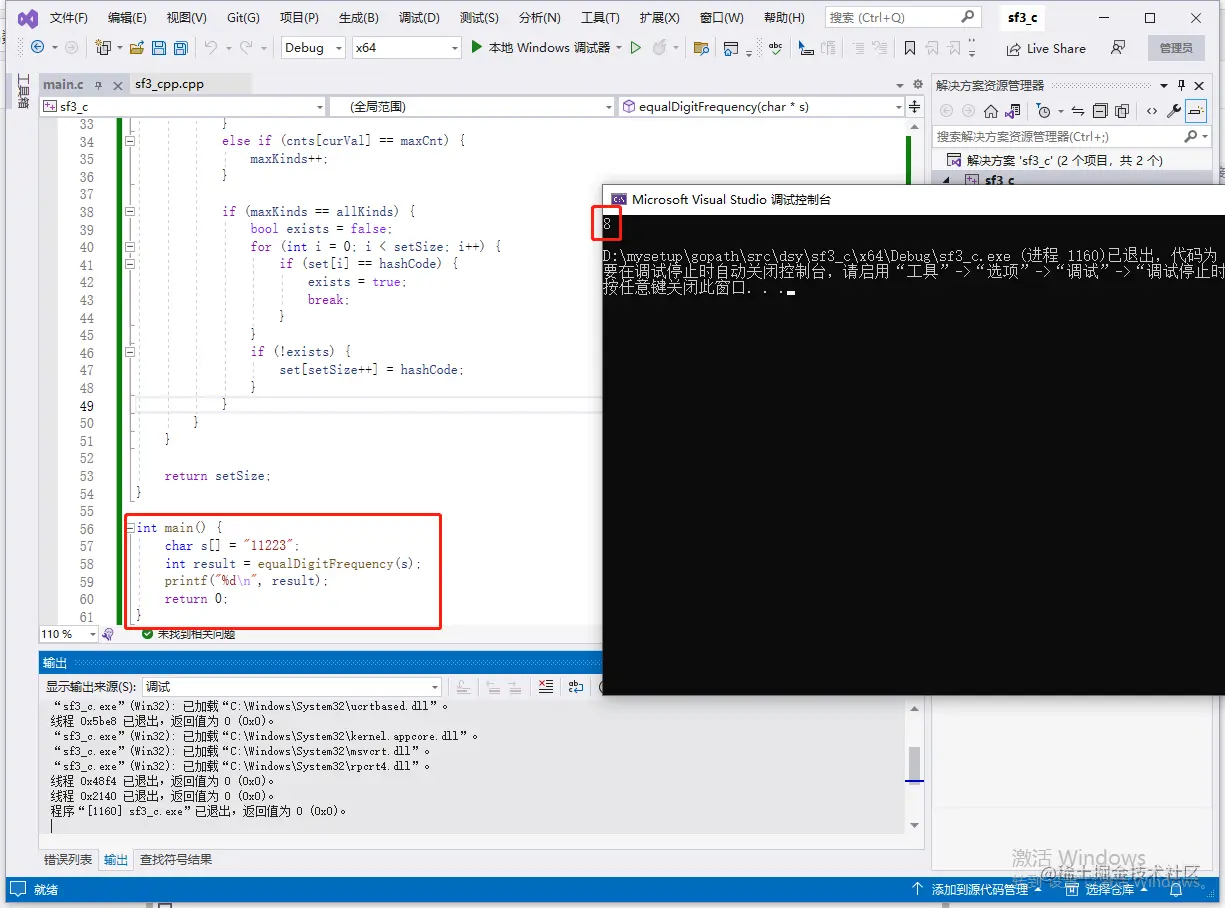Click the undo arrow icon
The width and height of the screenshot is (1225, 908).
click(x=210, y=47)
